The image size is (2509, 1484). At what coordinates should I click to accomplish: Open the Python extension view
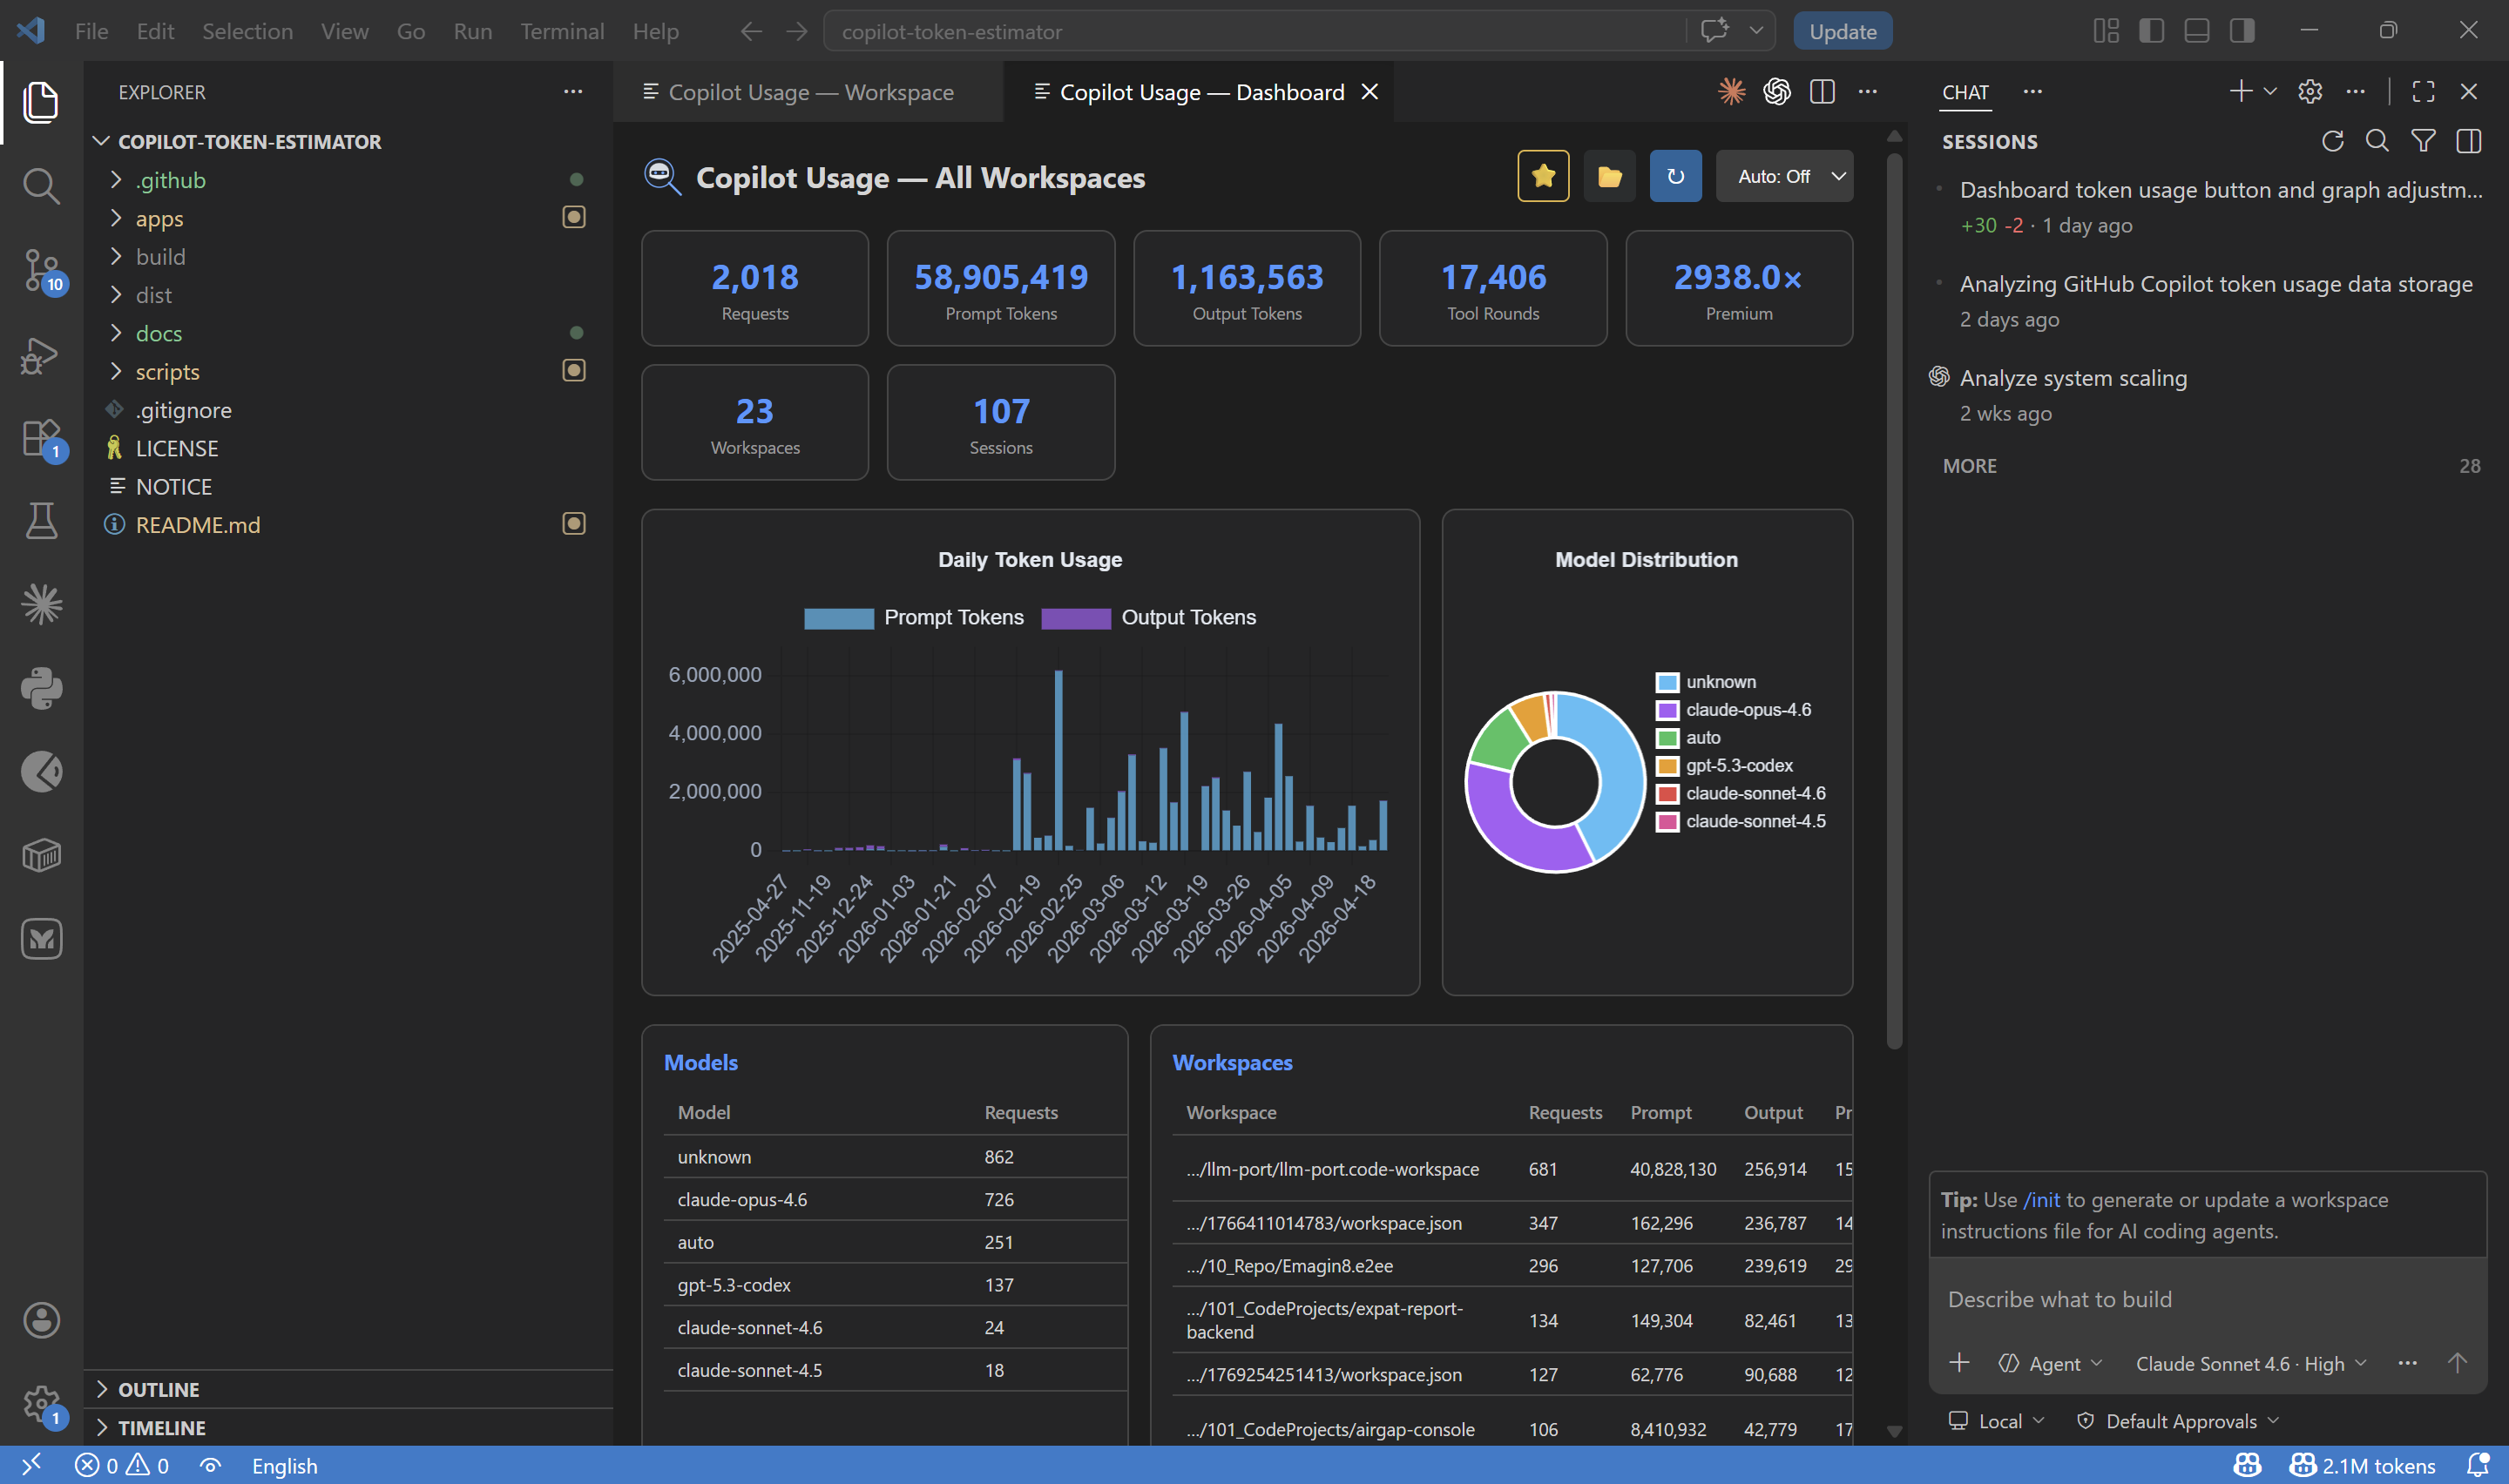pyautogui.click(x=41, y=688)
